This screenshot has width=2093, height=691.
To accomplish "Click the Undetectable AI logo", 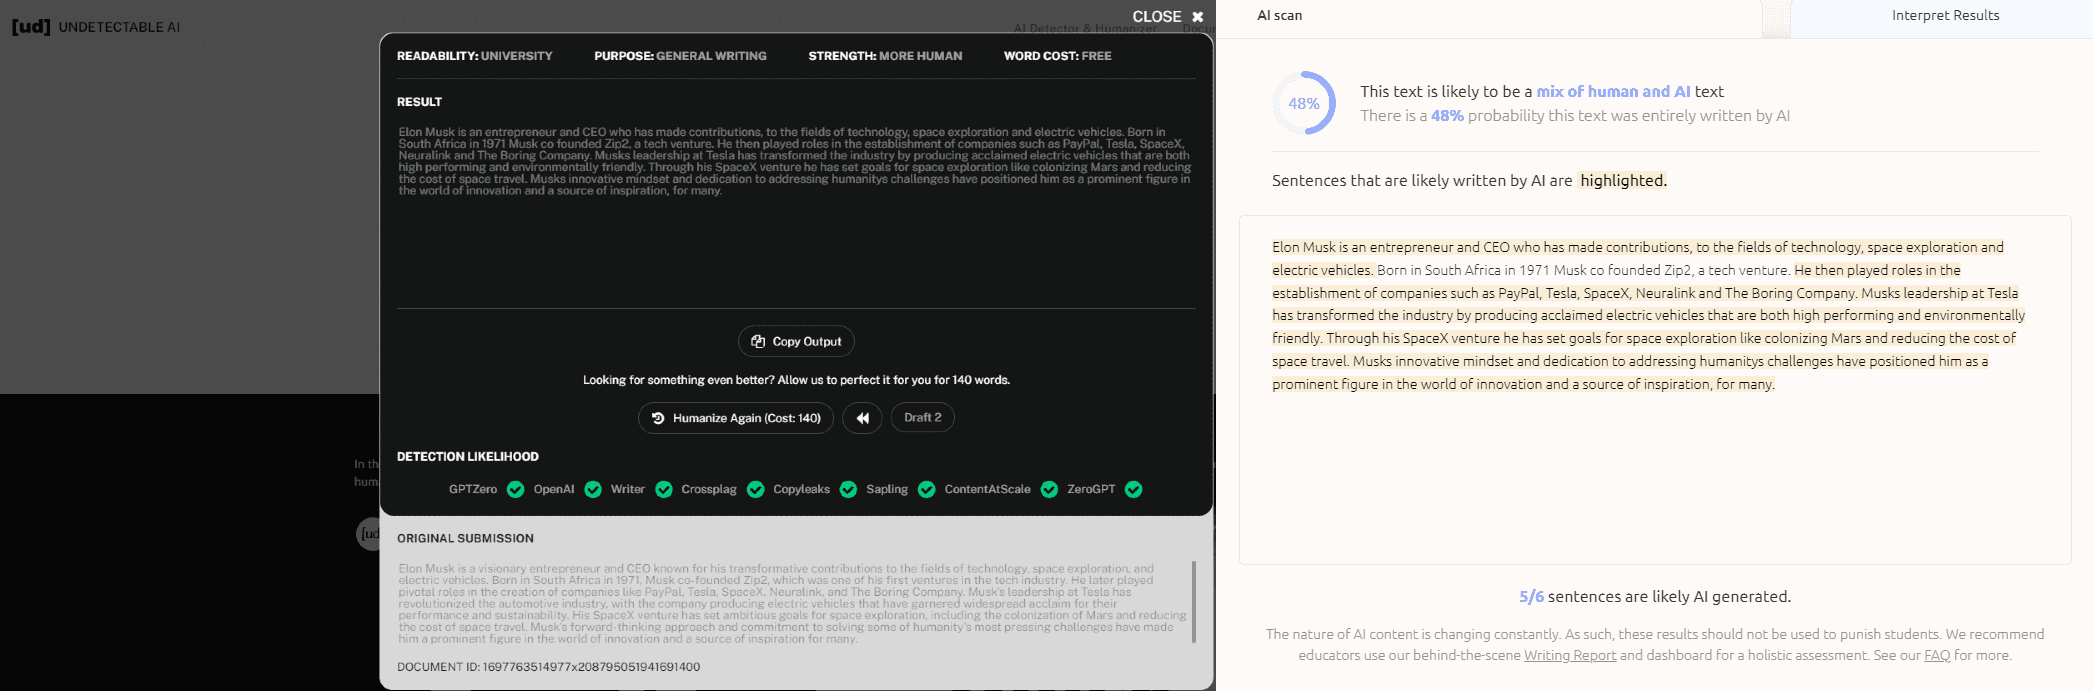I will (x=96, y=27).
